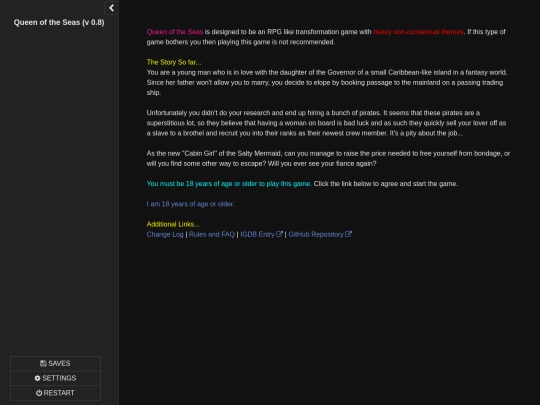The width and height of the screenshot is (540, 405).
Task: Click 'You must be 18 years of age' notice
Action: (x=229, y=184)
